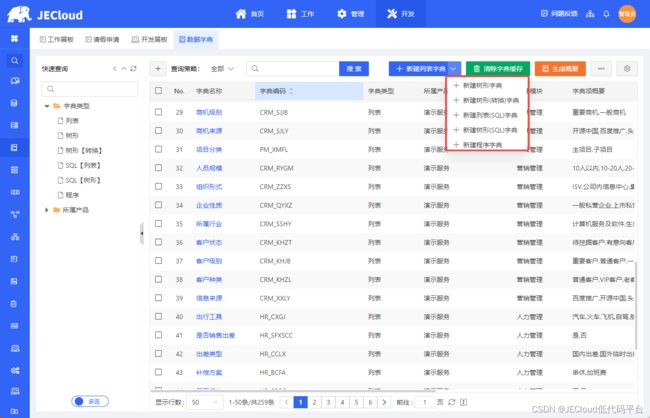Toggle the 多选 switch at bottom left
Image resolution: width=650 pixels, height=418 pixels.
(x=90, y=401)
